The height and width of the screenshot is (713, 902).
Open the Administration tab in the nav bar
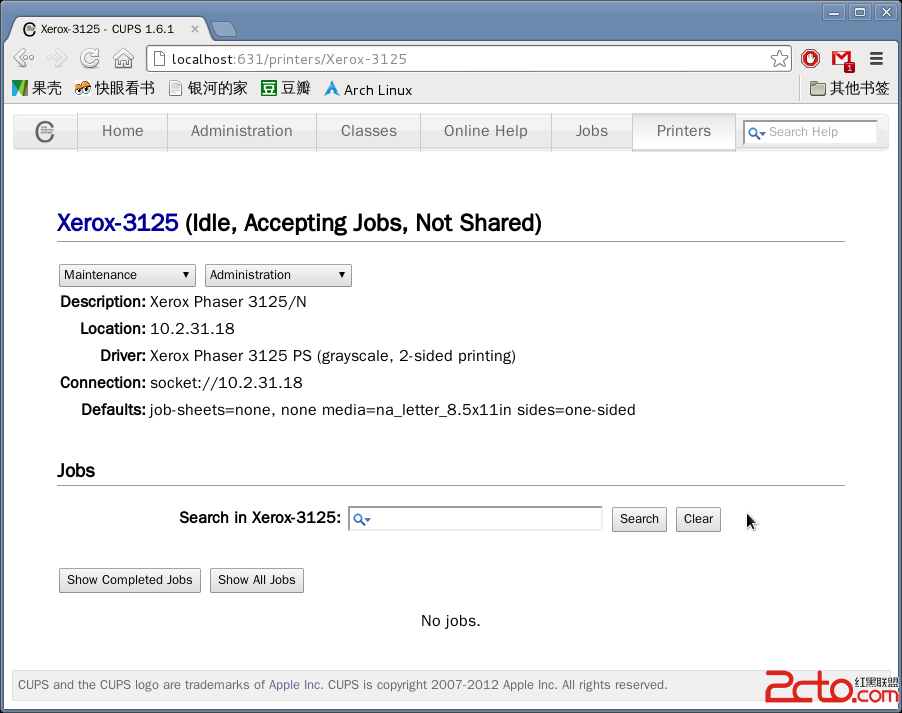tap(242, 131)
